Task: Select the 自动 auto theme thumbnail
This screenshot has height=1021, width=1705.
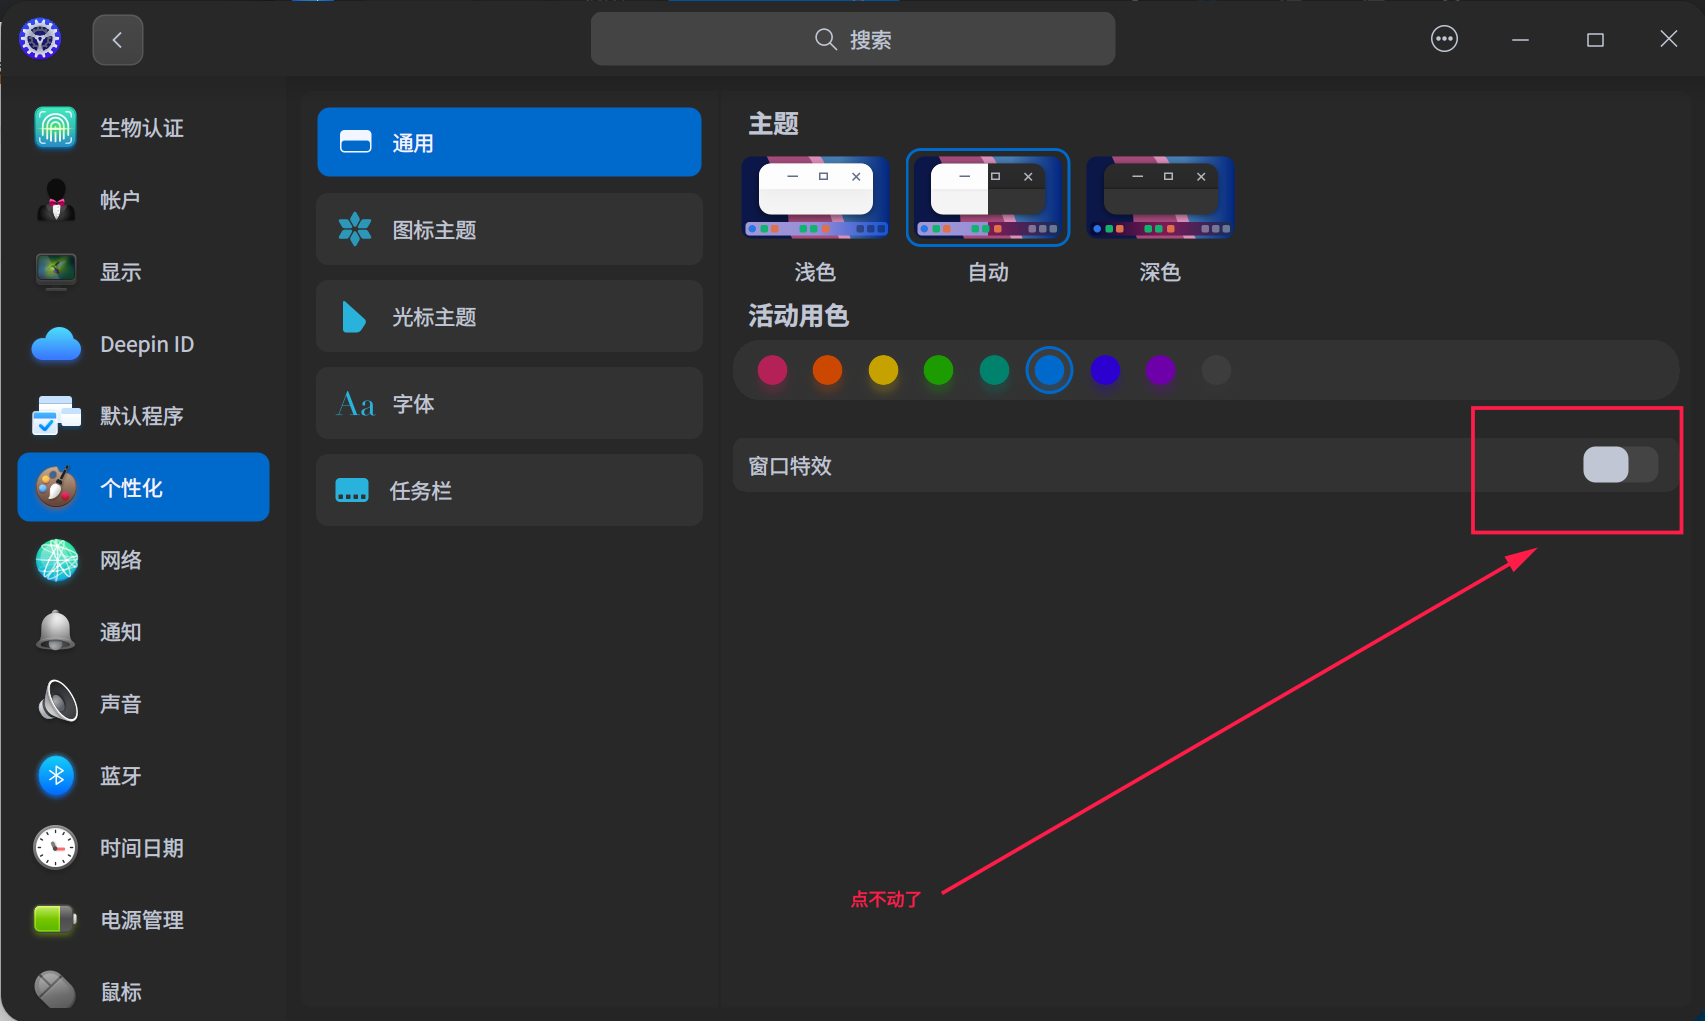Action: 988,197
